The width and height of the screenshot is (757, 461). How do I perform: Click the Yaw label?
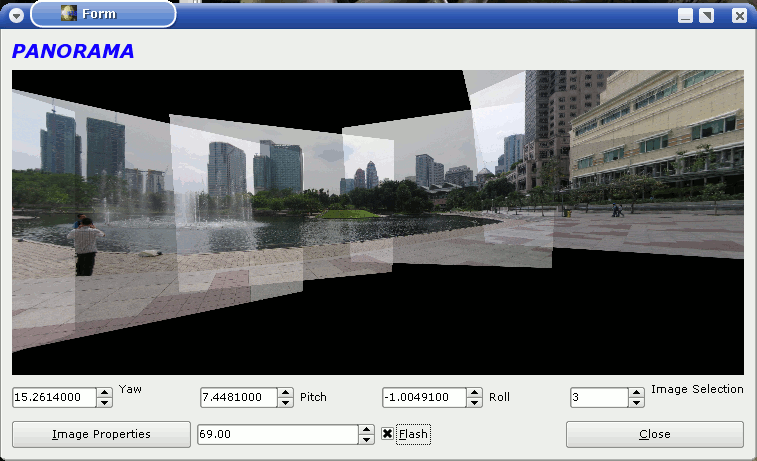click(130, 389)
